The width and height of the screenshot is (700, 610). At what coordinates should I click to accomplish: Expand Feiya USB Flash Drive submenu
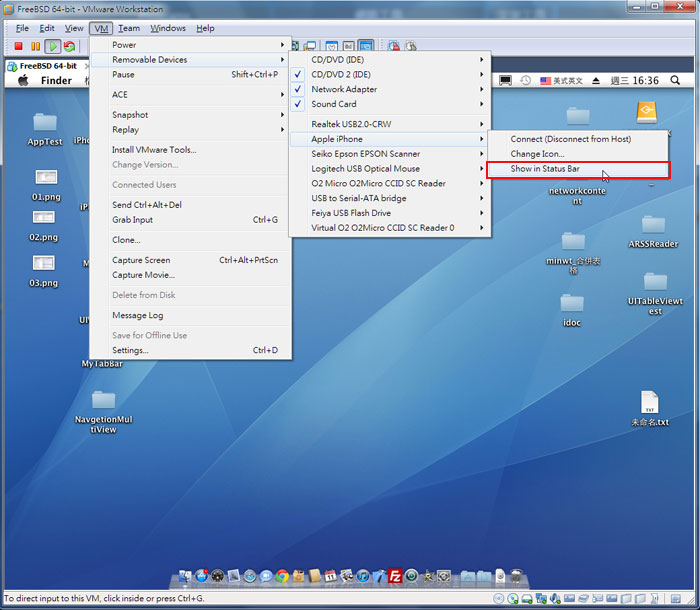point(391,213)
